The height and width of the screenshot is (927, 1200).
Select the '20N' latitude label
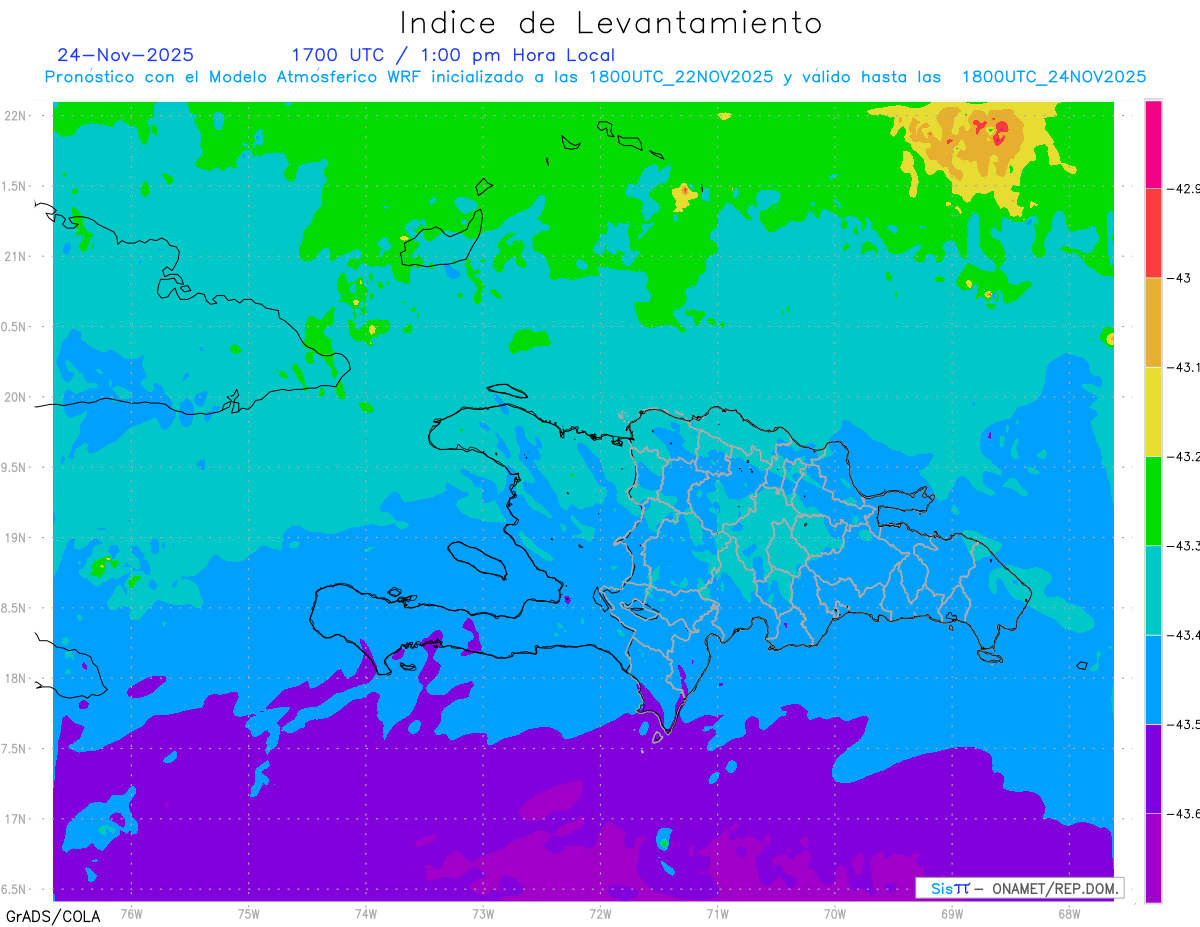point(17,397)
